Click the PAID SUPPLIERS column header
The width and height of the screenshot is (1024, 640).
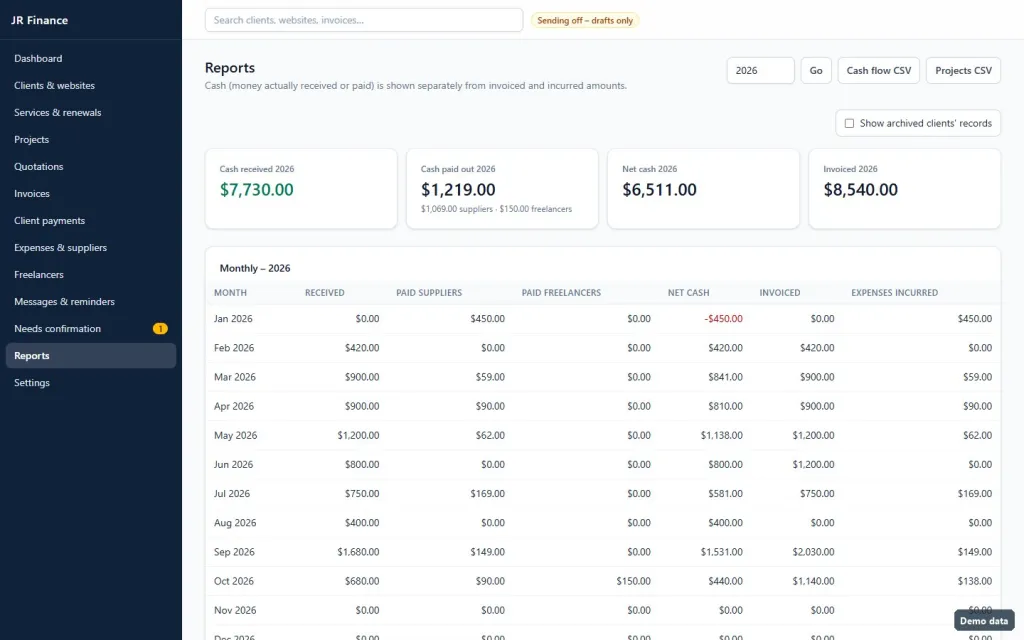point(428,293)
